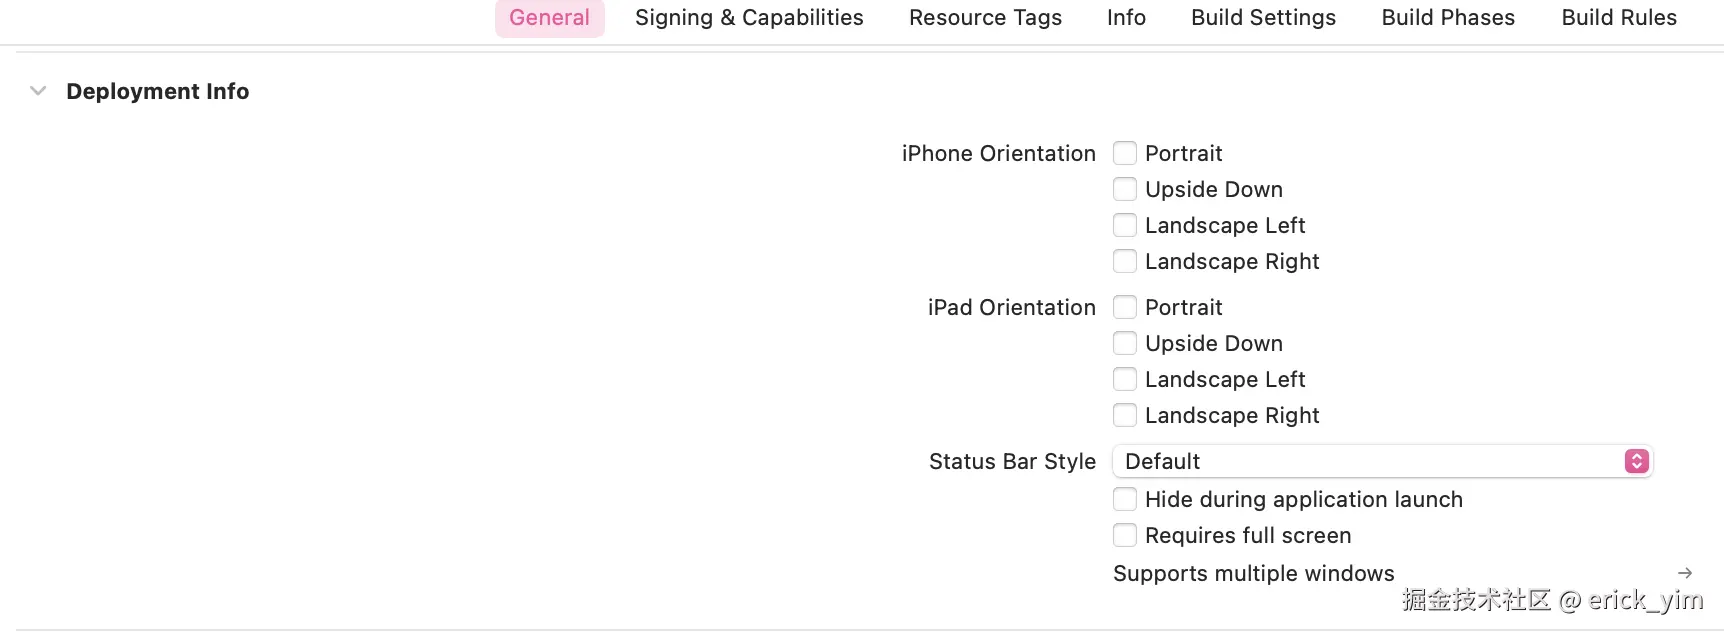1724x634 pixels.
Task: Select the General tab
Action: tap(549, 18)
